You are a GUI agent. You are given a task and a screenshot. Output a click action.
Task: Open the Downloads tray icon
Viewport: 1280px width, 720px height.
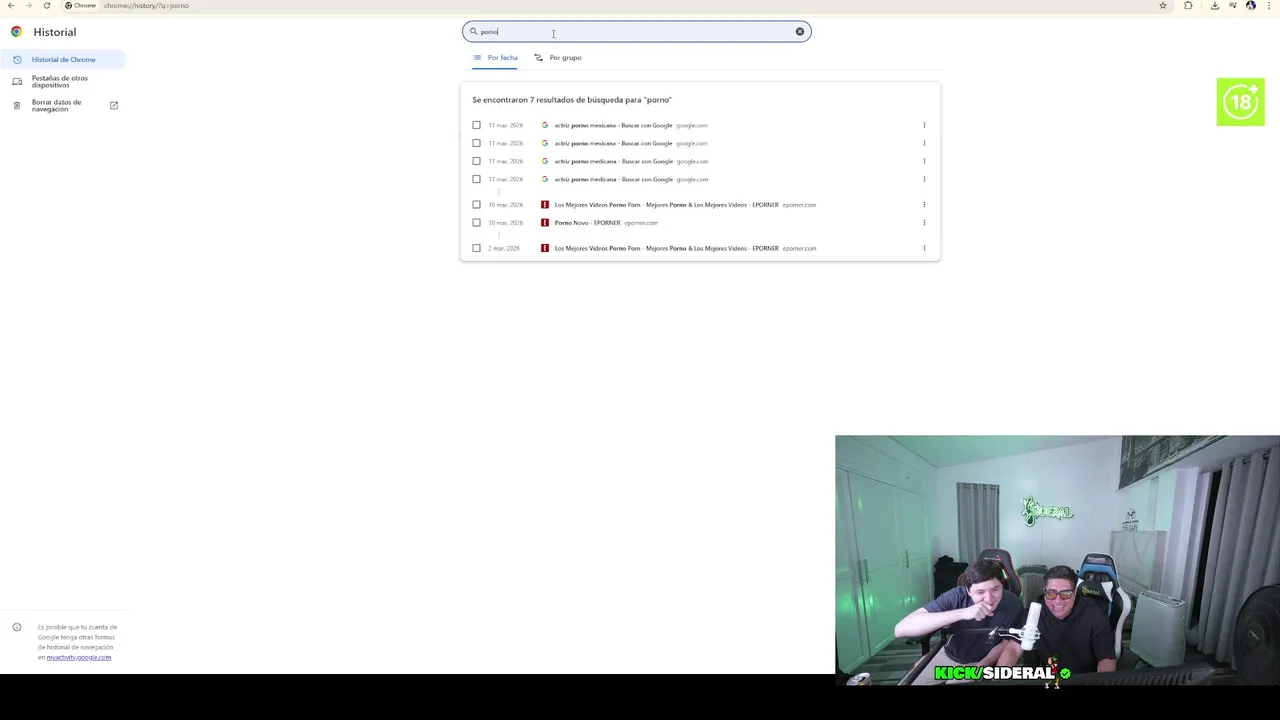point(1215,5)
